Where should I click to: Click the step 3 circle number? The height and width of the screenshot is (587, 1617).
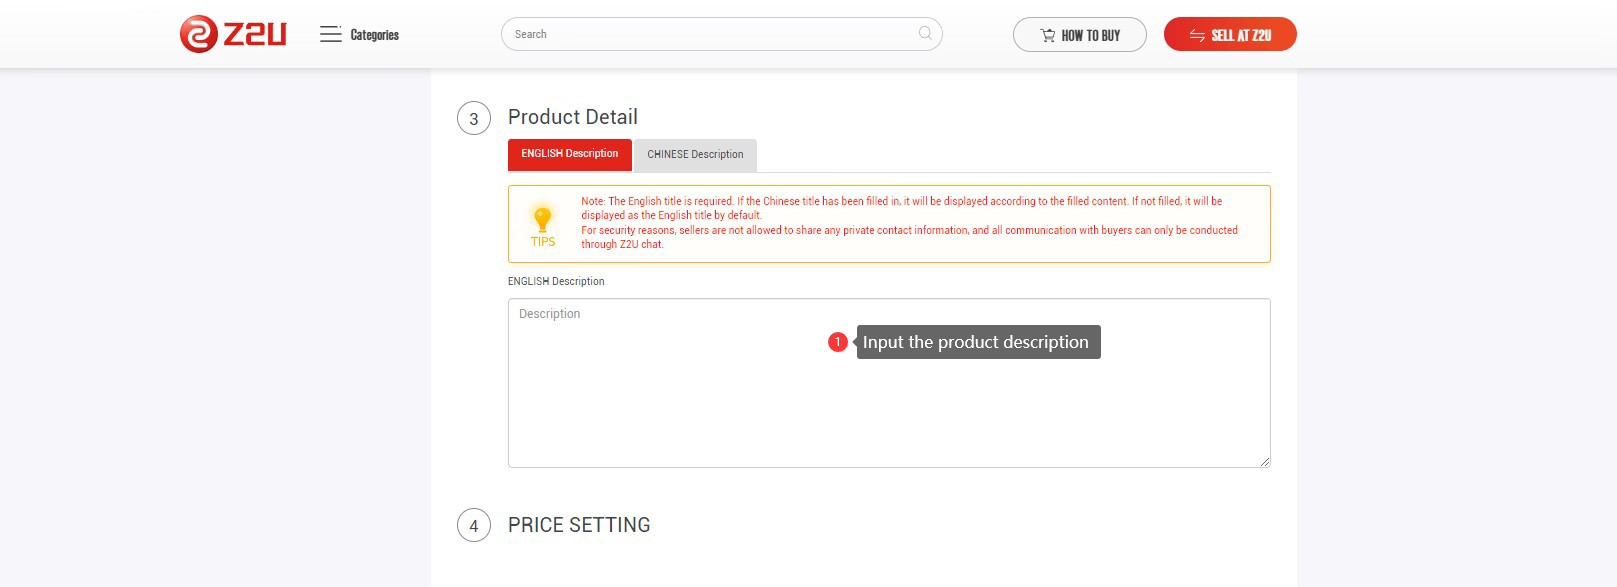point(474,118)
